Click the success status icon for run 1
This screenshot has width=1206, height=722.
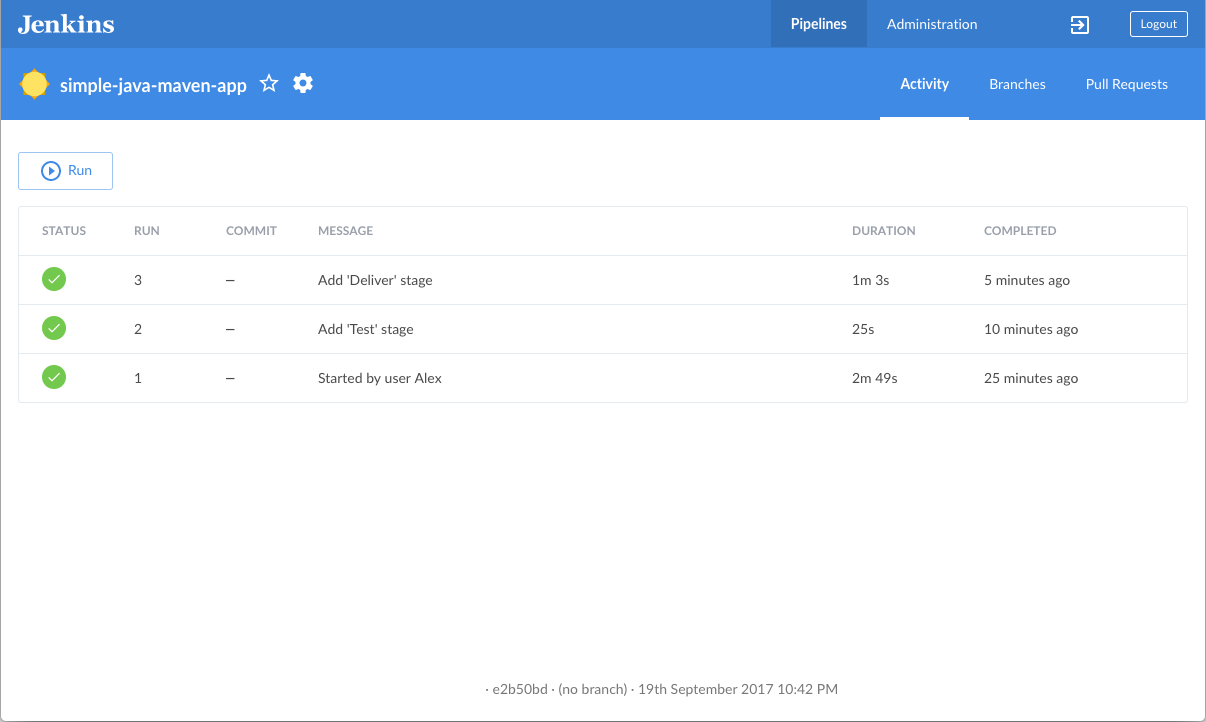tap(54, 378)
